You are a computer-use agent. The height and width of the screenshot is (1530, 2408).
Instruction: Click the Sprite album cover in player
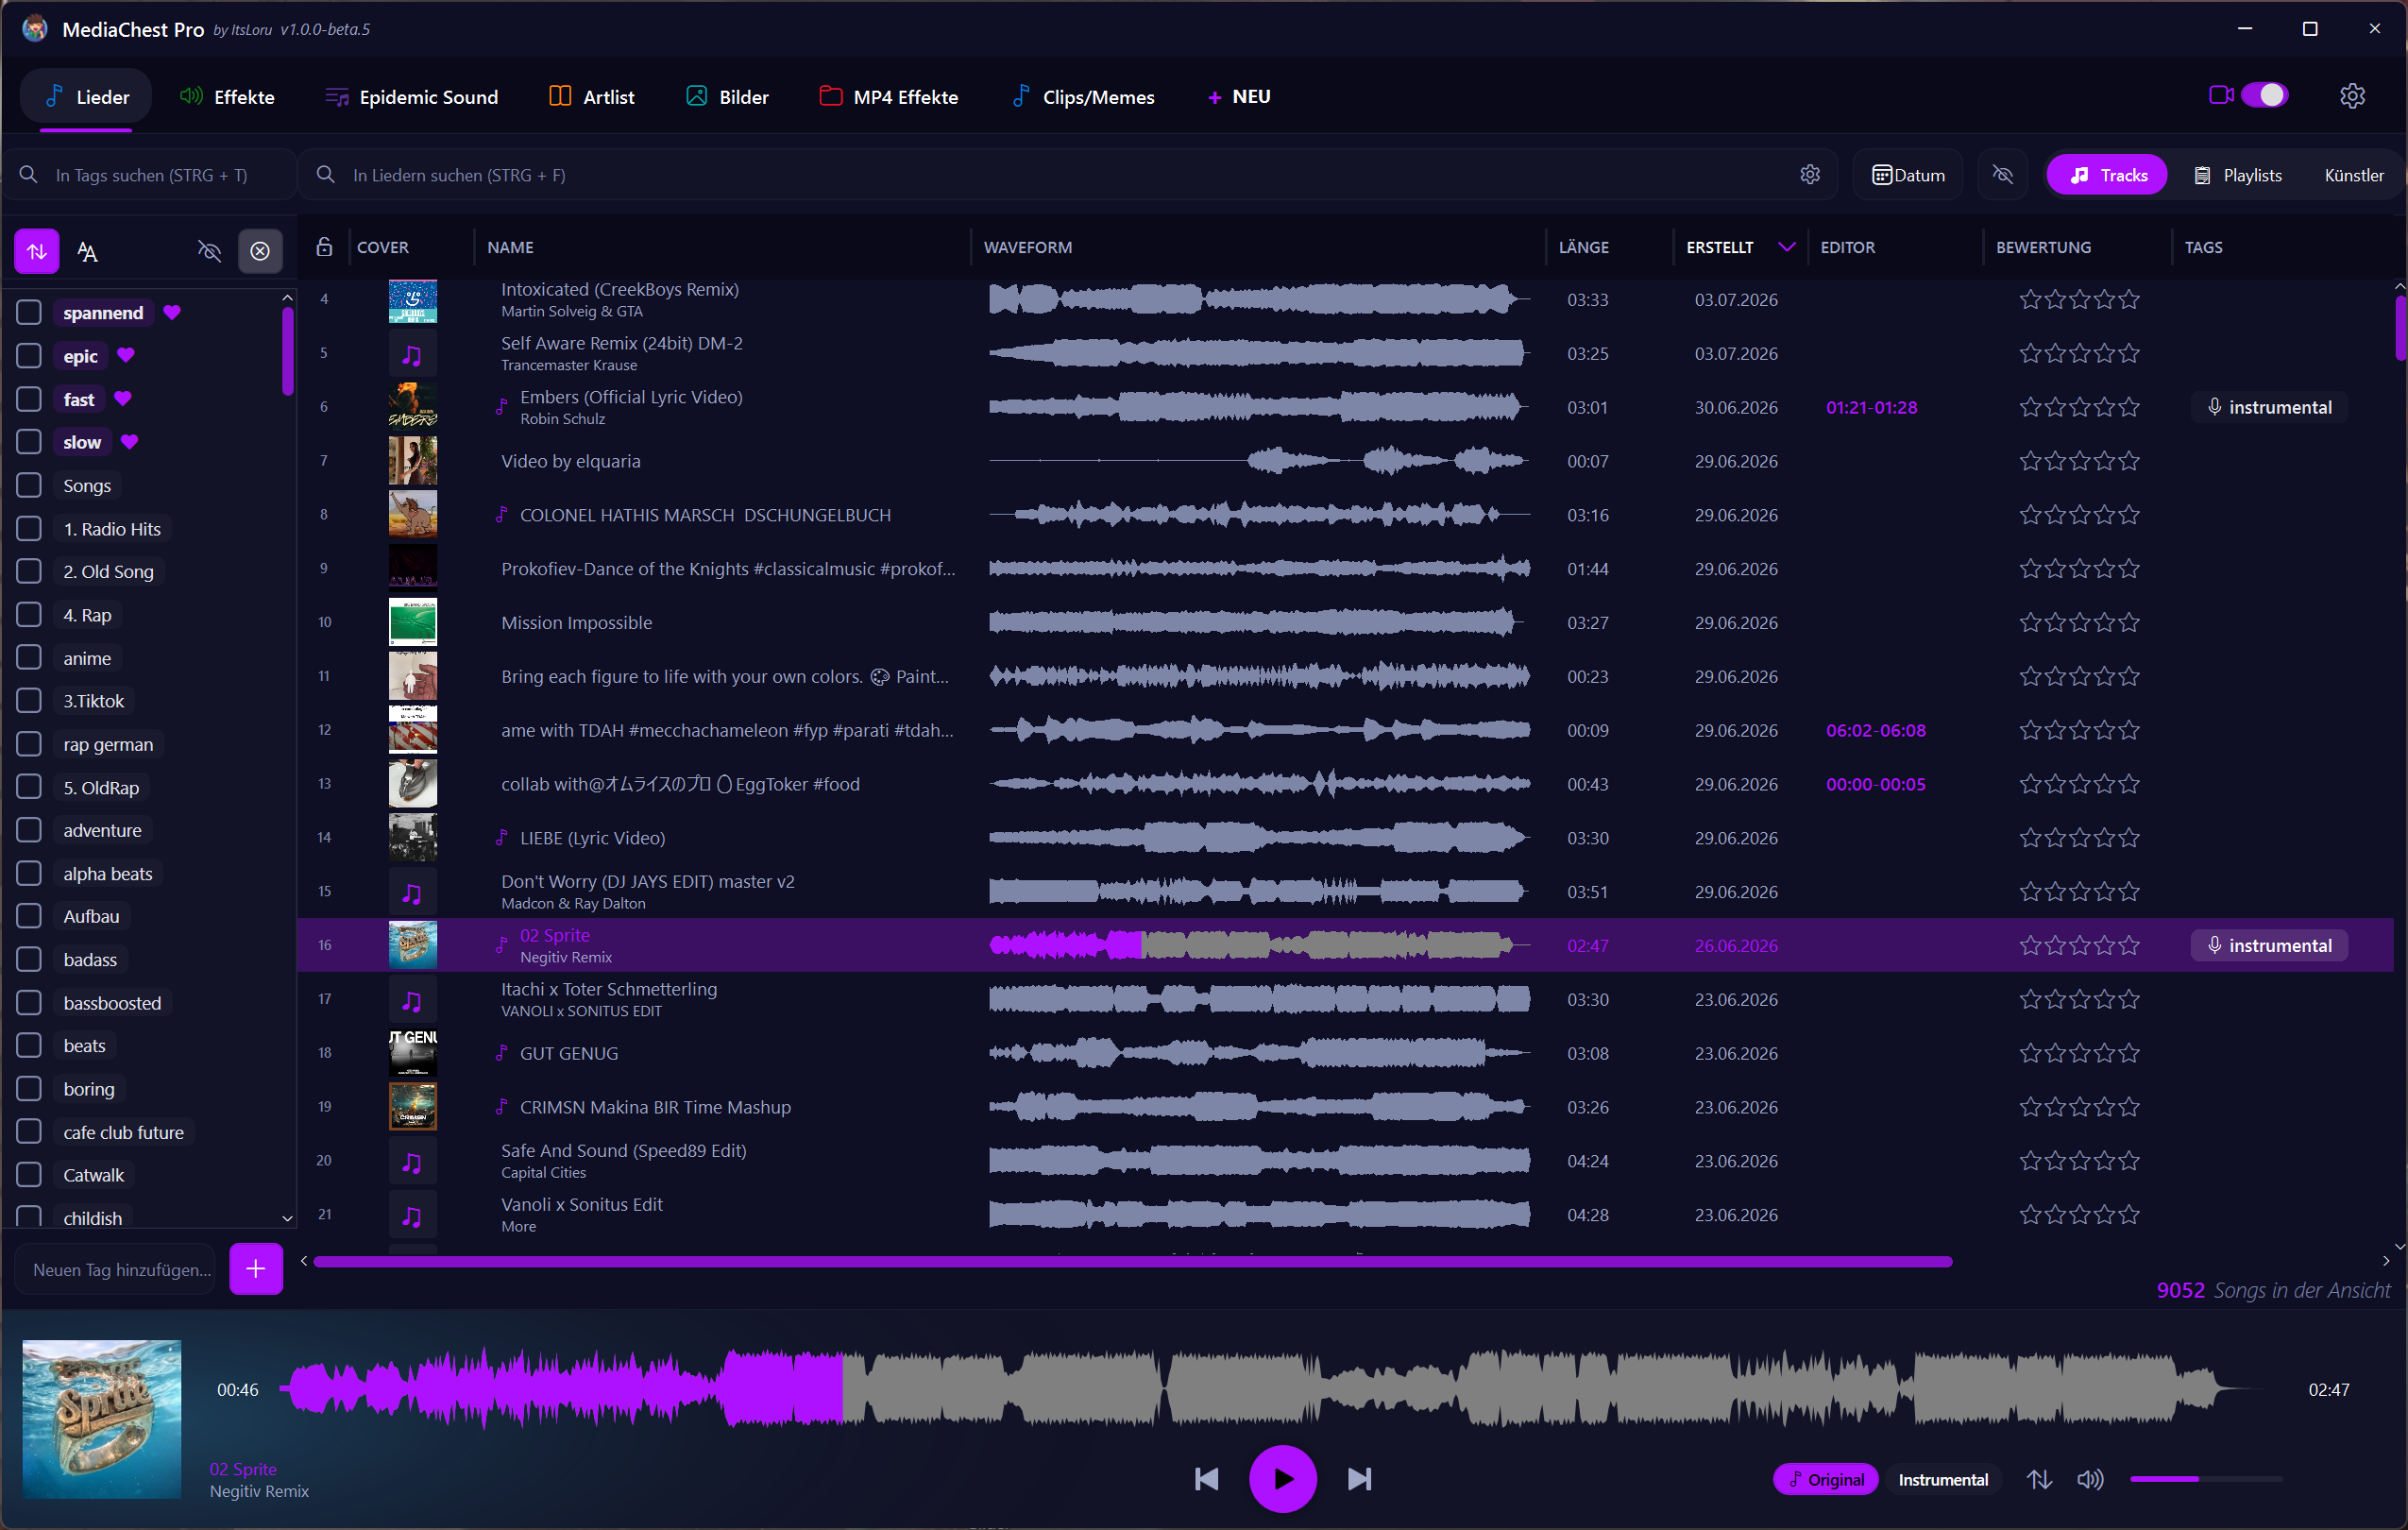click(x=102, y=1419)
